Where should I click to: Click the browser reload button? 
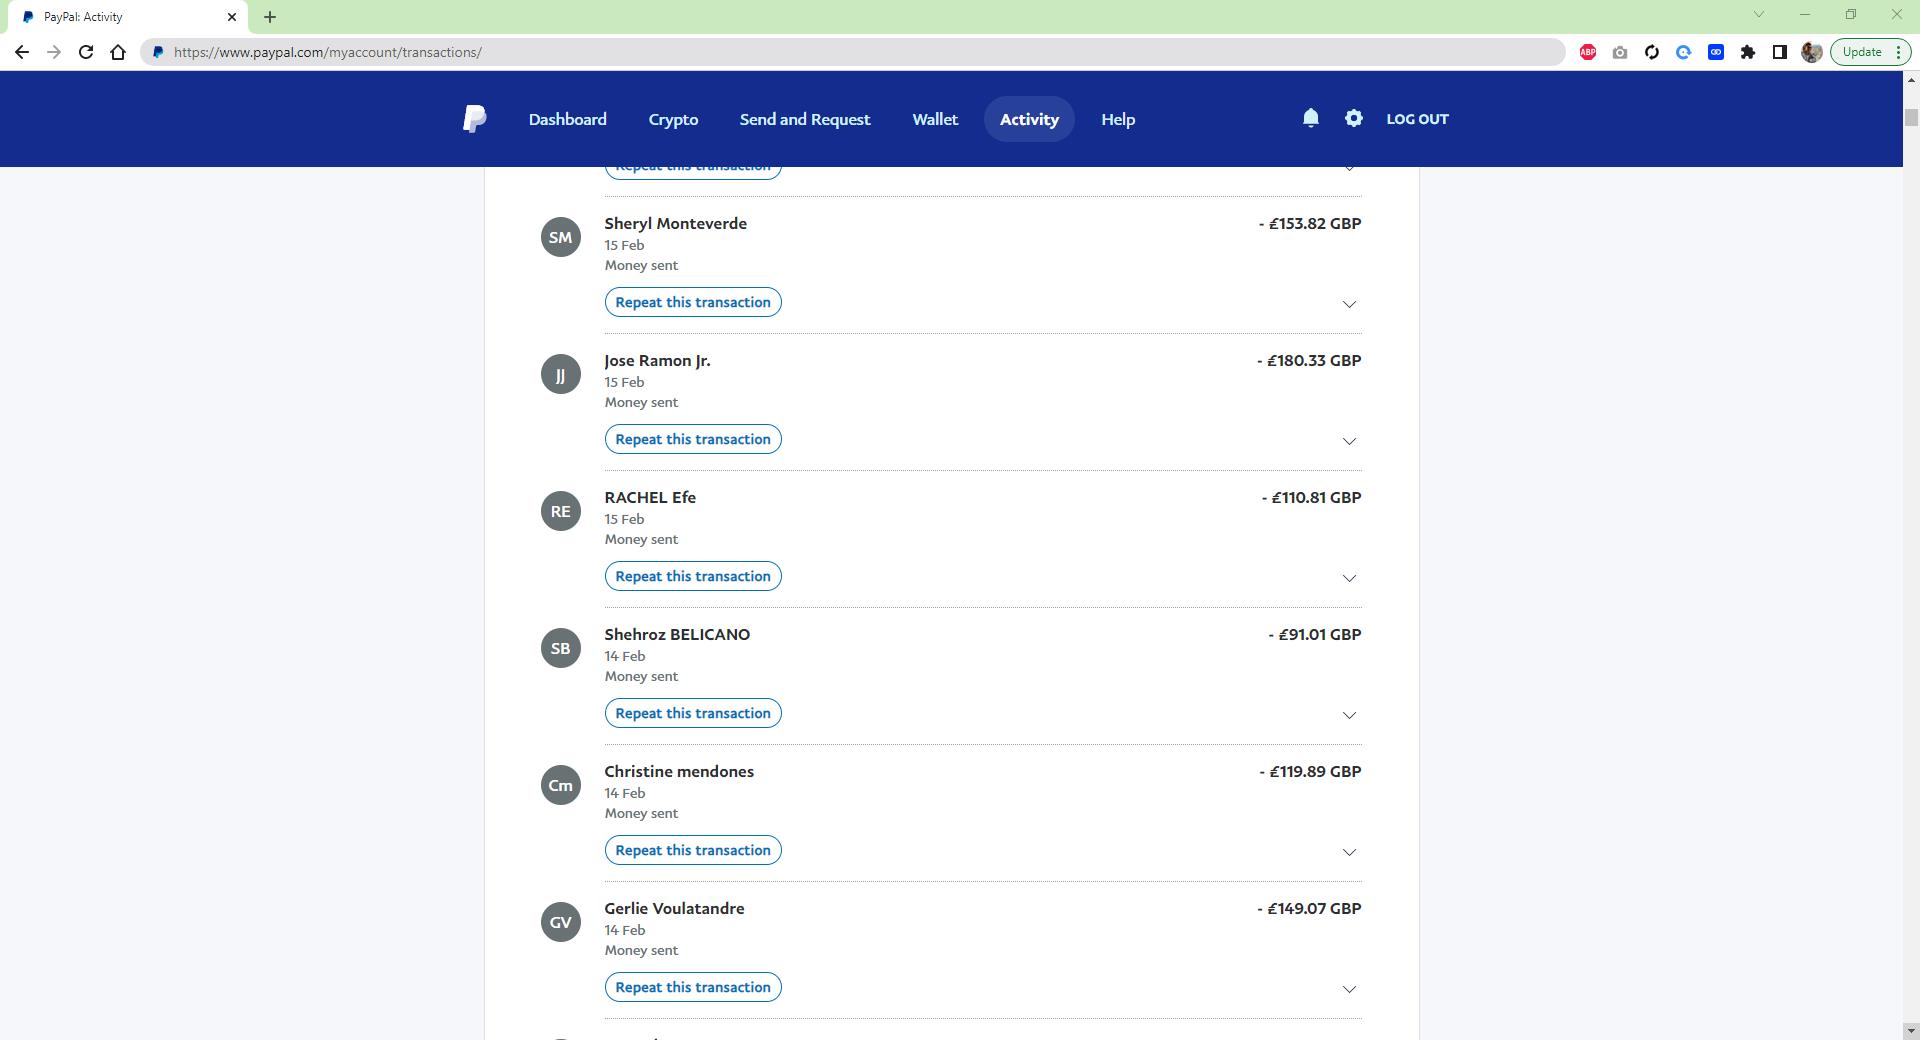(x=86, y=52)
